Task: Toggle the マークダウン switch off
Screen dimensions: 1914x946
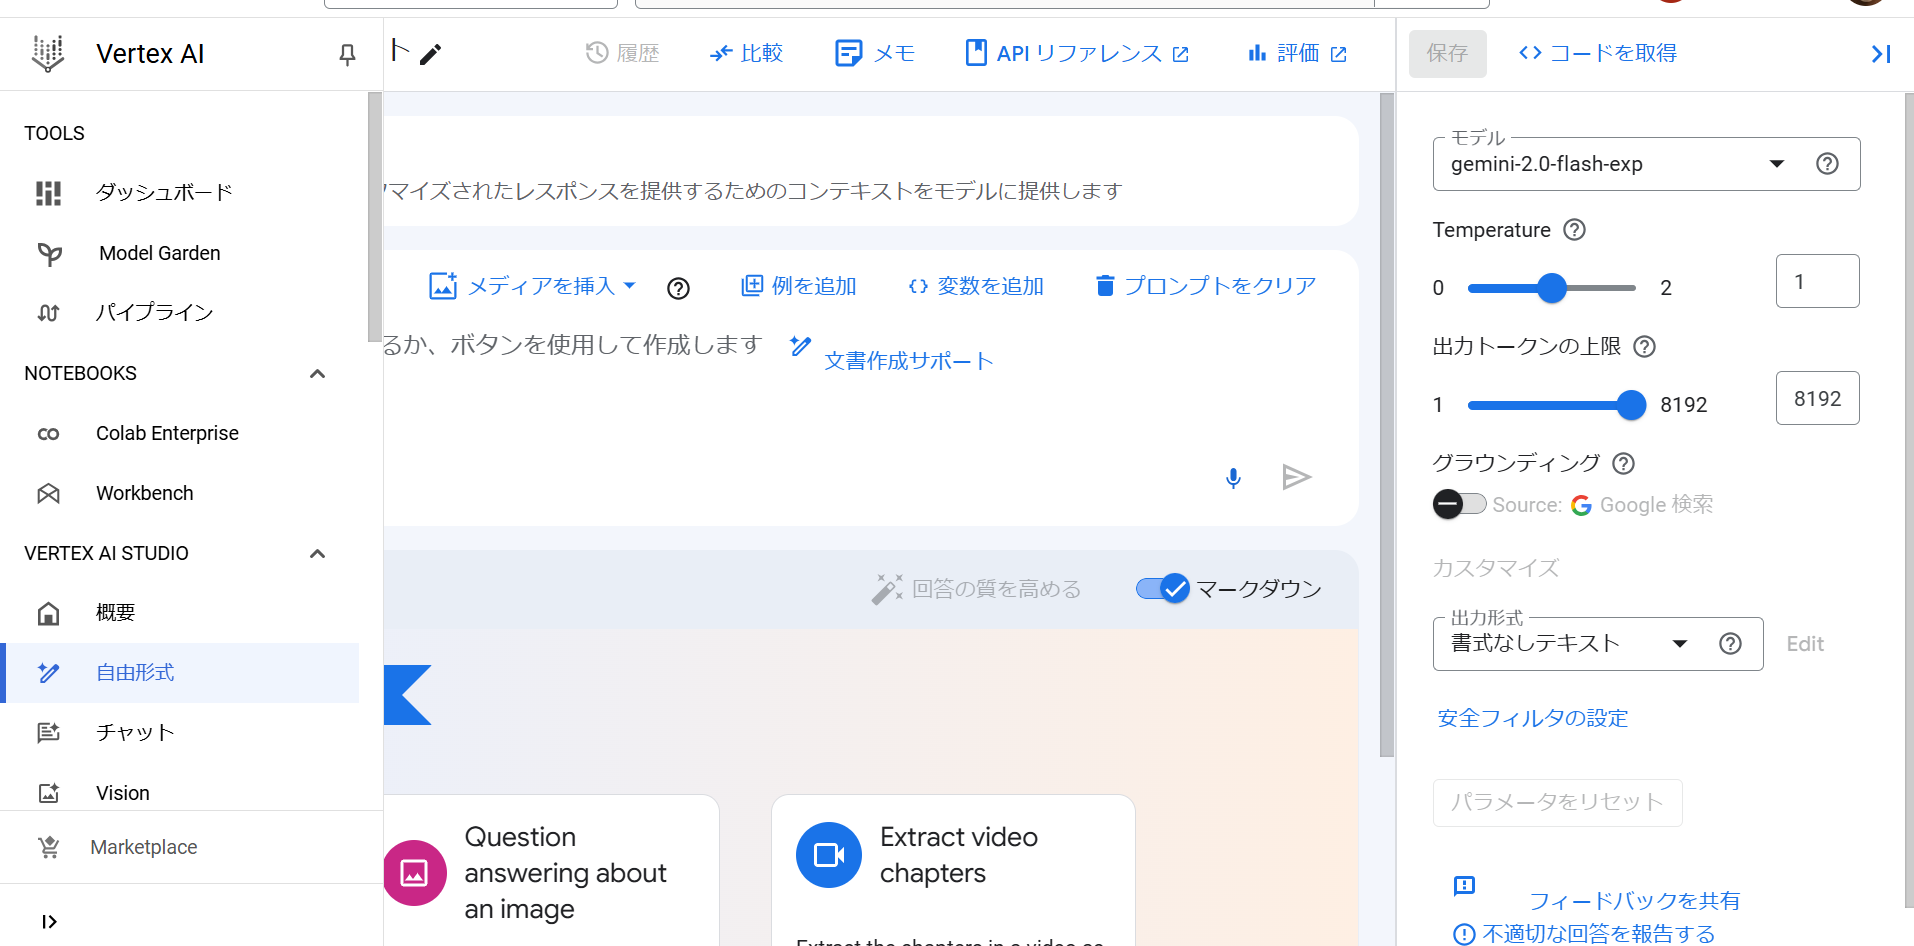Action: click(x=1162, y=589)
